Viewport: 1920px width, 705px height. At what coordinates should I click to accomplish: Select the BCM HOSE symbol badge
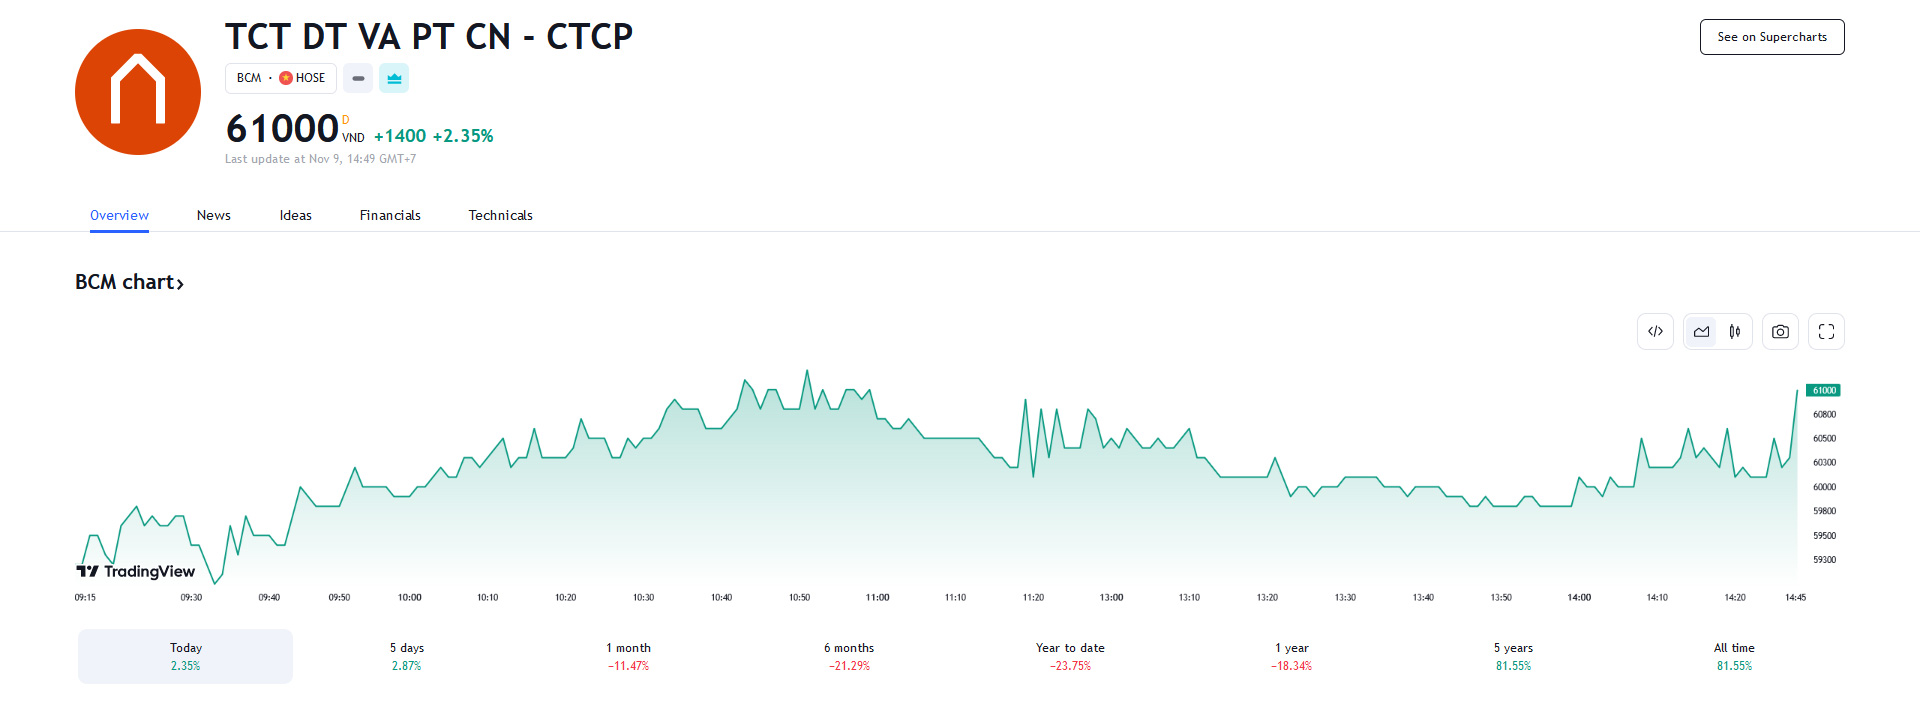tap(280, 78)
